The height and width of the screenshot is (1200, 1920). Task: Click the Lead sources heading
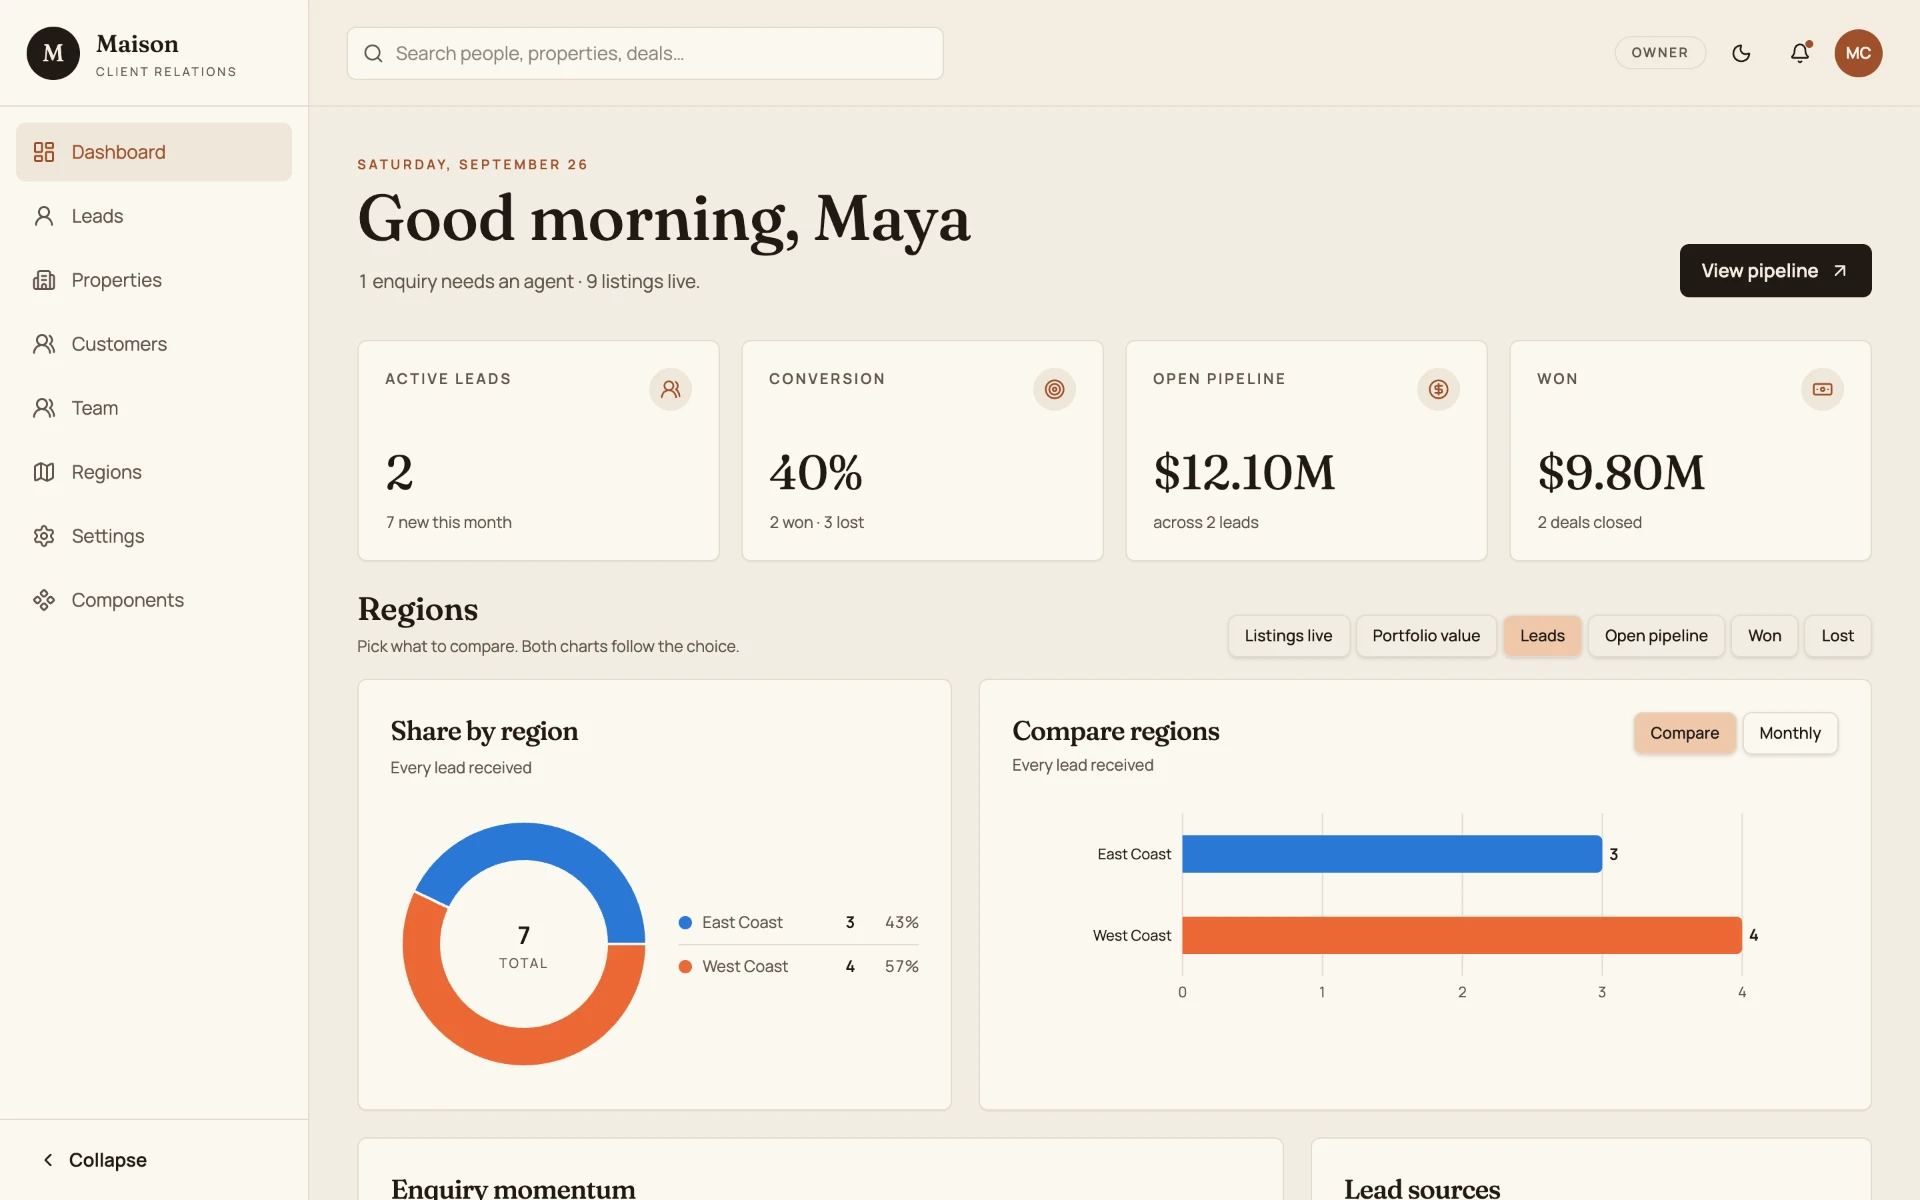pyautogui.click(x=1422, y=1188)
